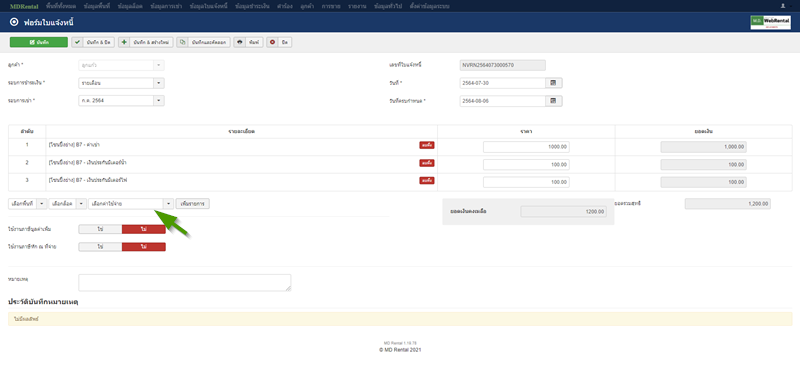Click the รายละเอียด details column header
The image size is (800, 385).
[241, 132]
